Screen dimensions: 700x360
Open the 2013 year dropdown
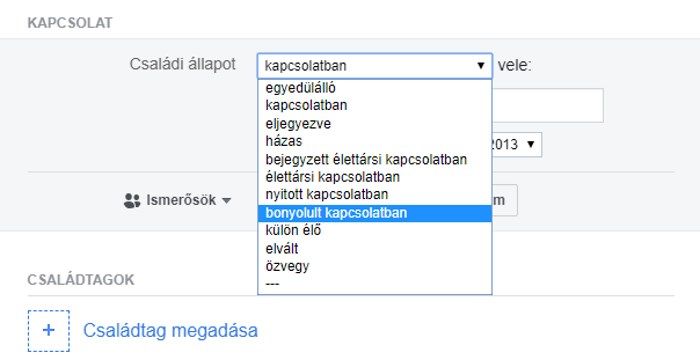pos(517,144)
